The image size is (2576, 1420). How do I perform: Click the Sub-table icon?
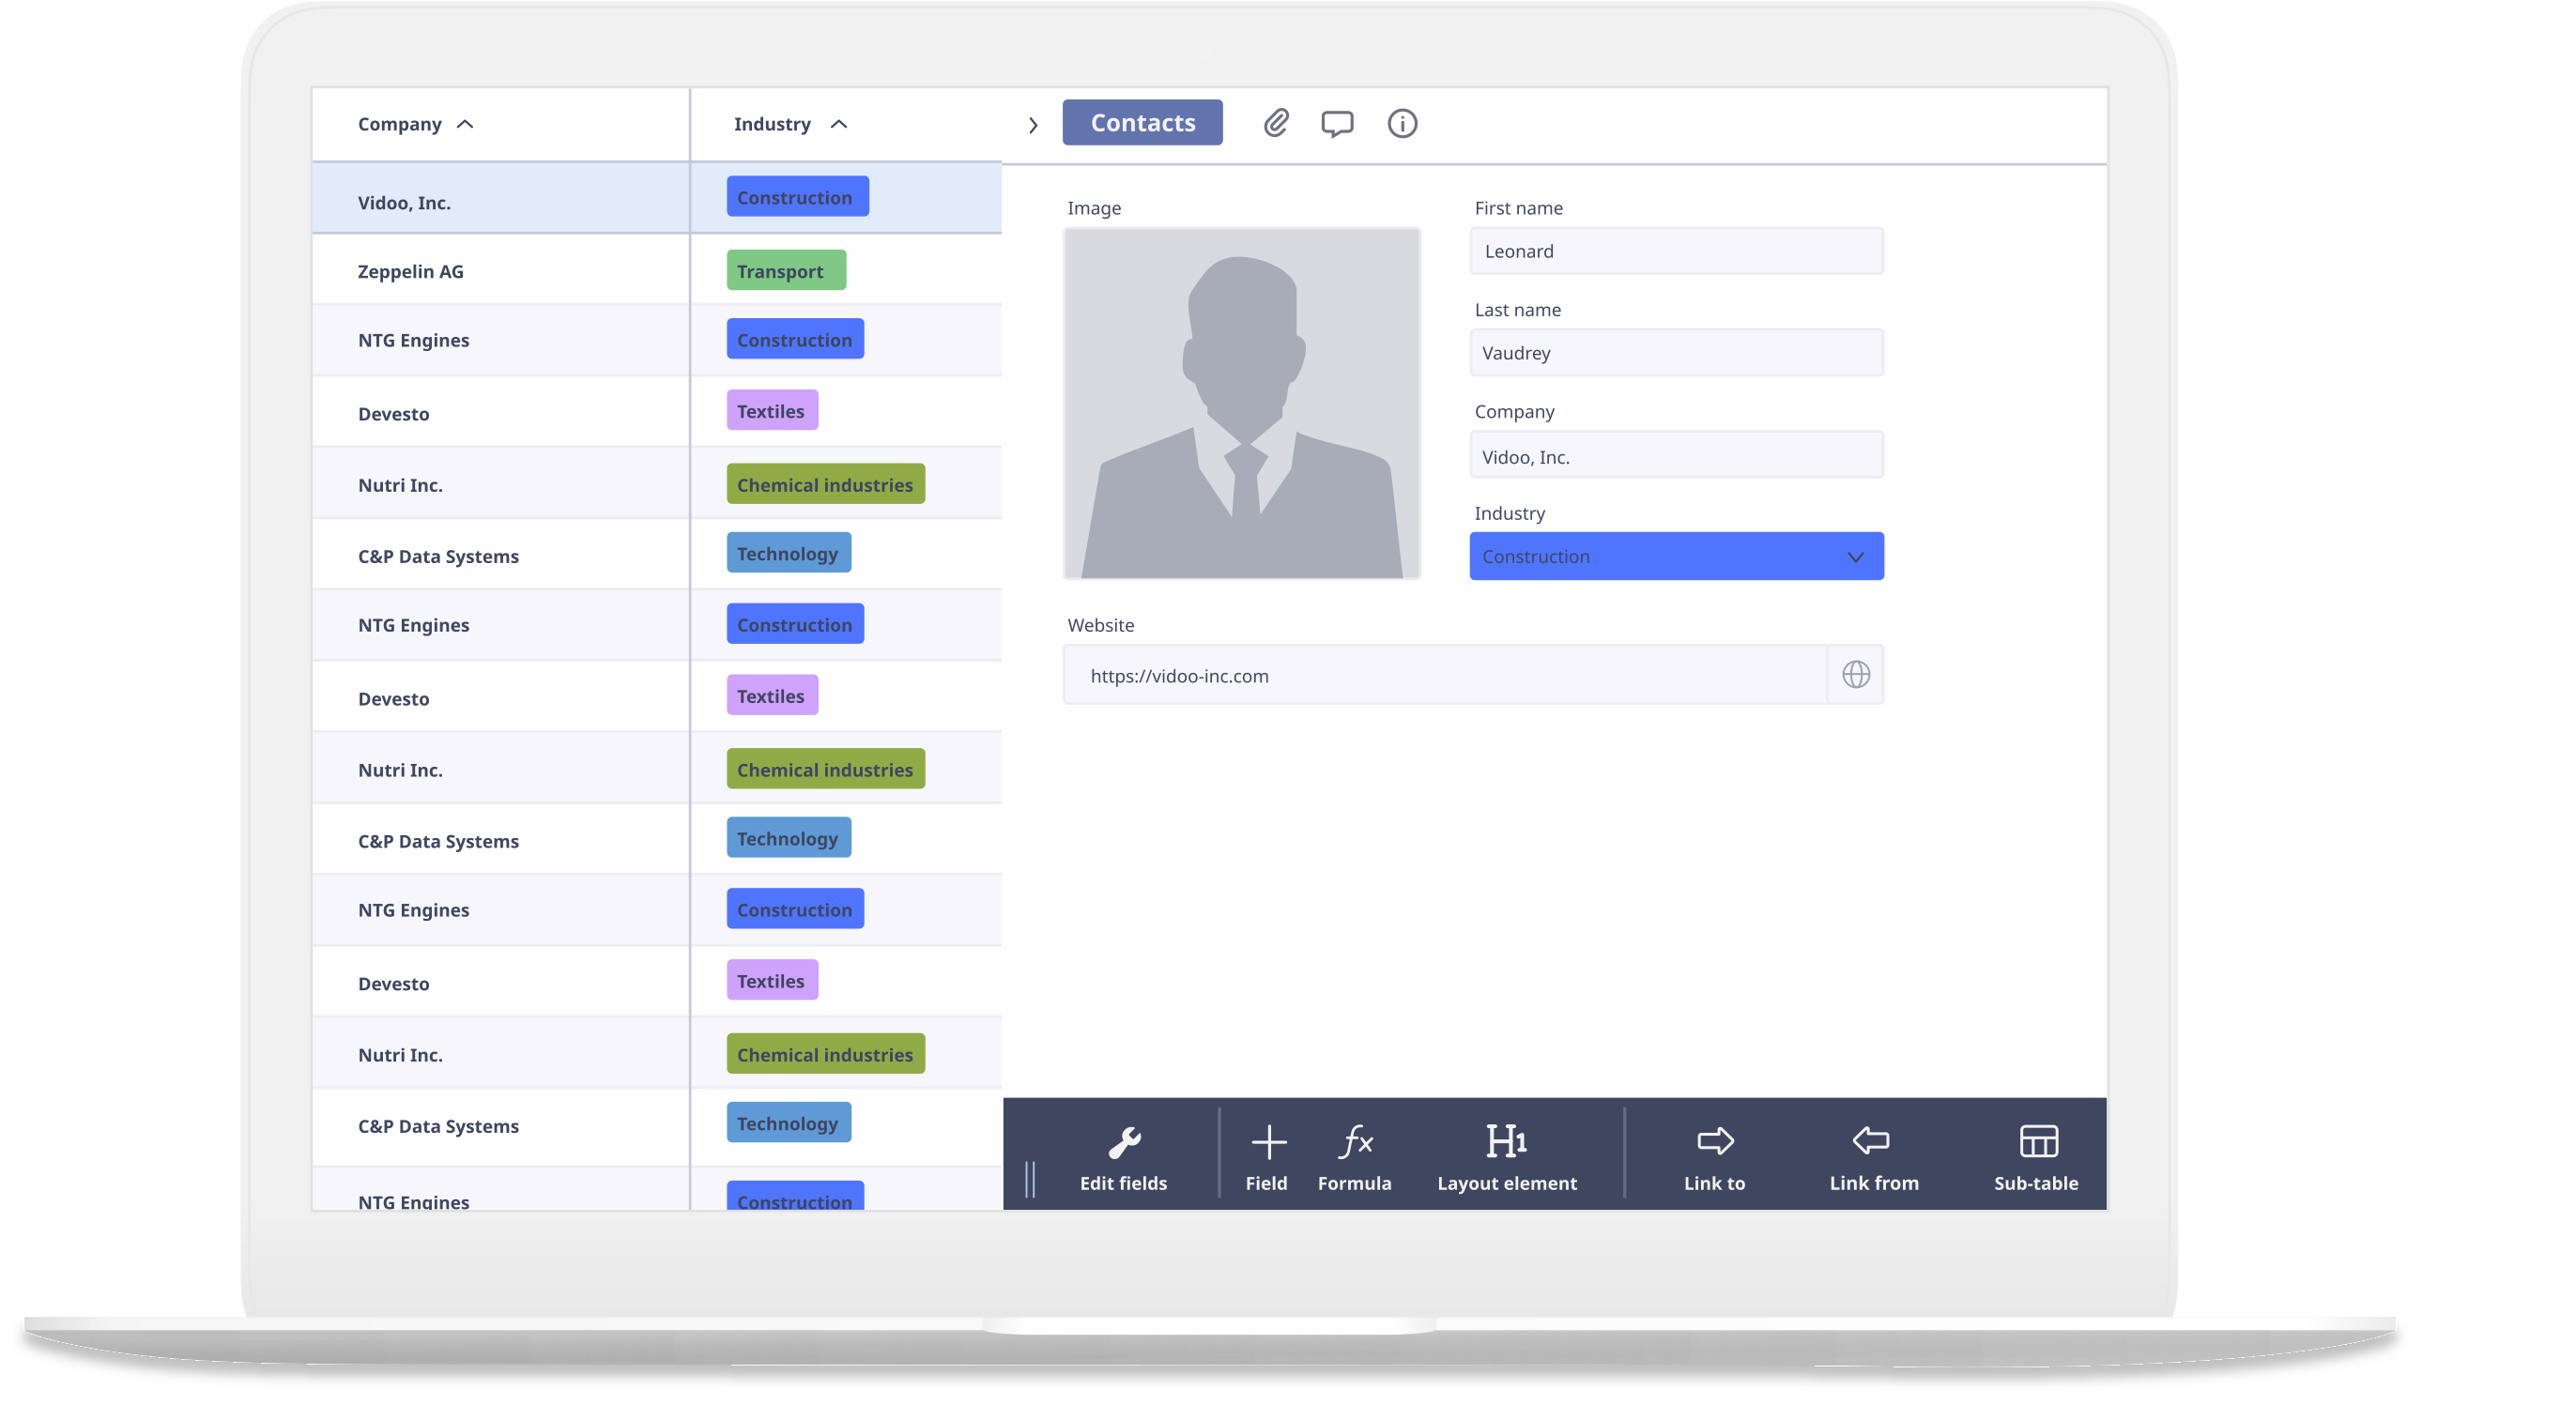[2036, 1141]
